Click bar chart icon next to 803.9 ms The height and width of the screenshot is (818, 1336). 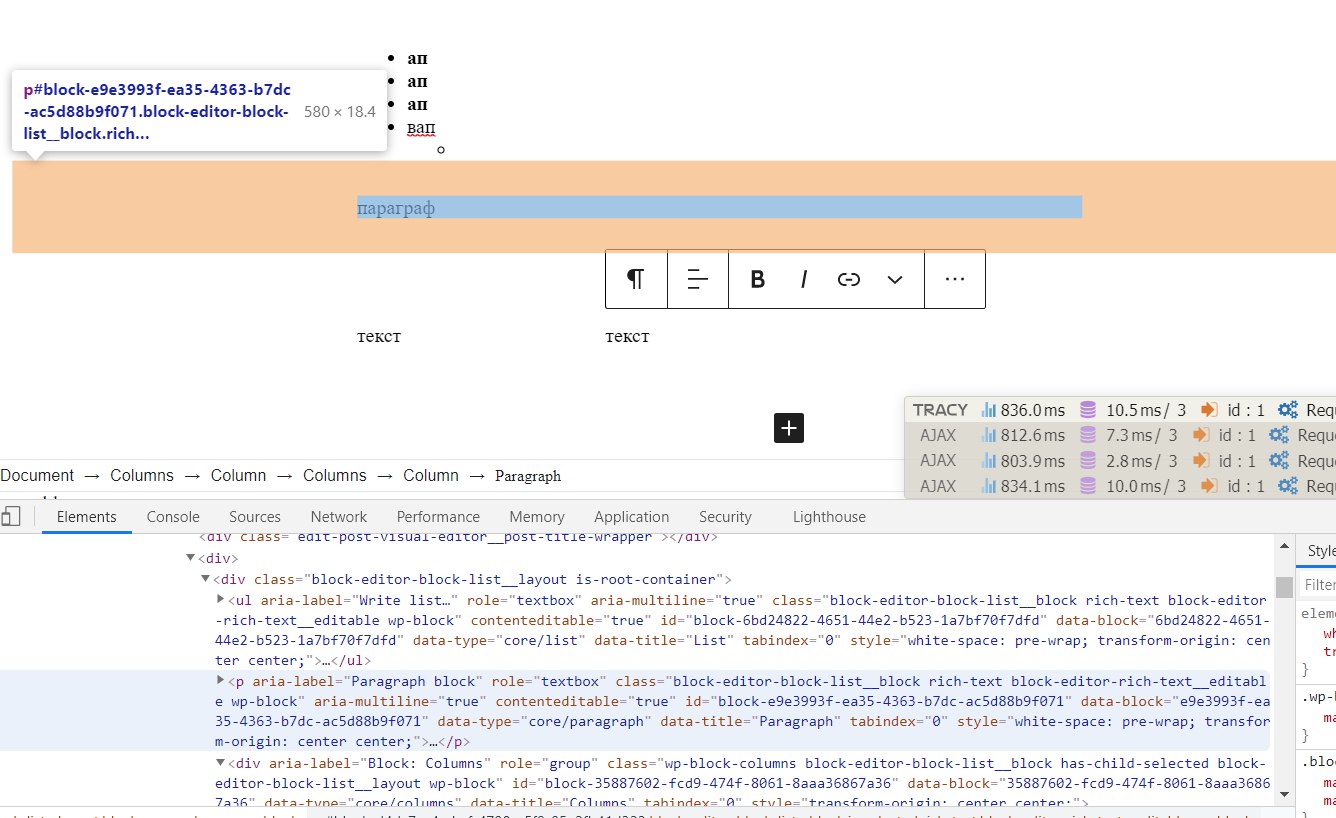(x=990, y=461)
